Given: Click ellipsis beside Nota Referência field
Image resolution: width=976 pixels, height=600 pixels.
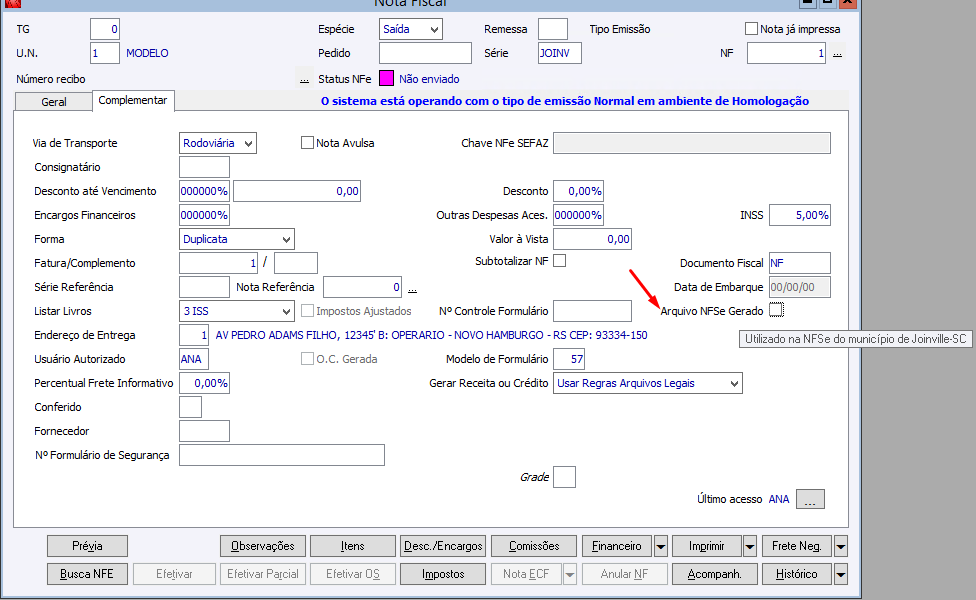Looking at the screenshot, I should pyautogui.click(x=412, y=288).
